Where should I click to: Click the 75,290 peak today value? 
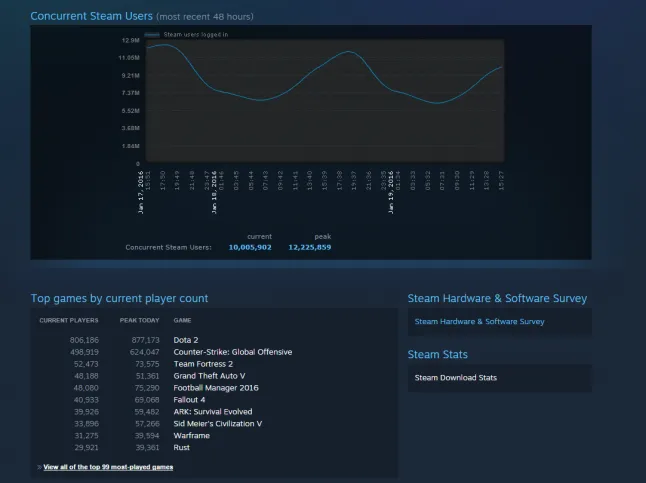point(147,388)
